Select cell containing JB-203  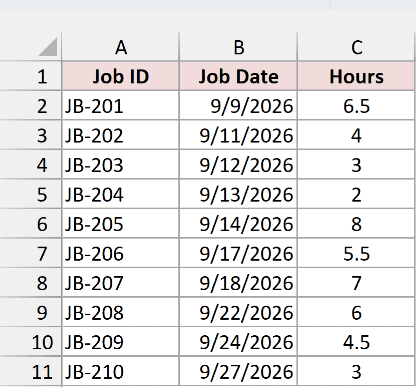(121, 164)
